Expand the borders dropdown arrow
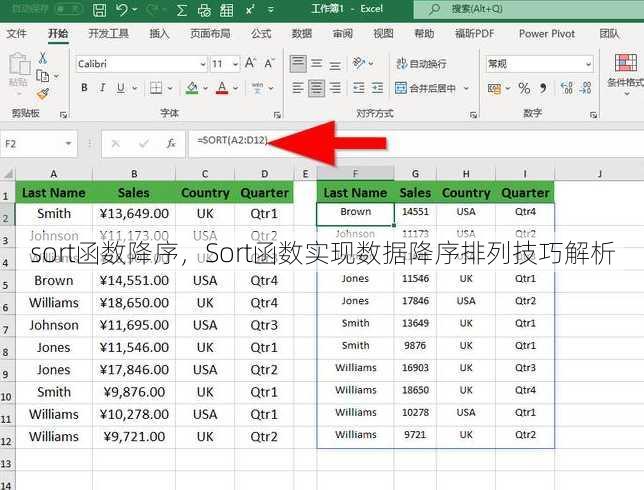Image resolution: width=644 pixels, height=490 pixels. pos(170,88)
